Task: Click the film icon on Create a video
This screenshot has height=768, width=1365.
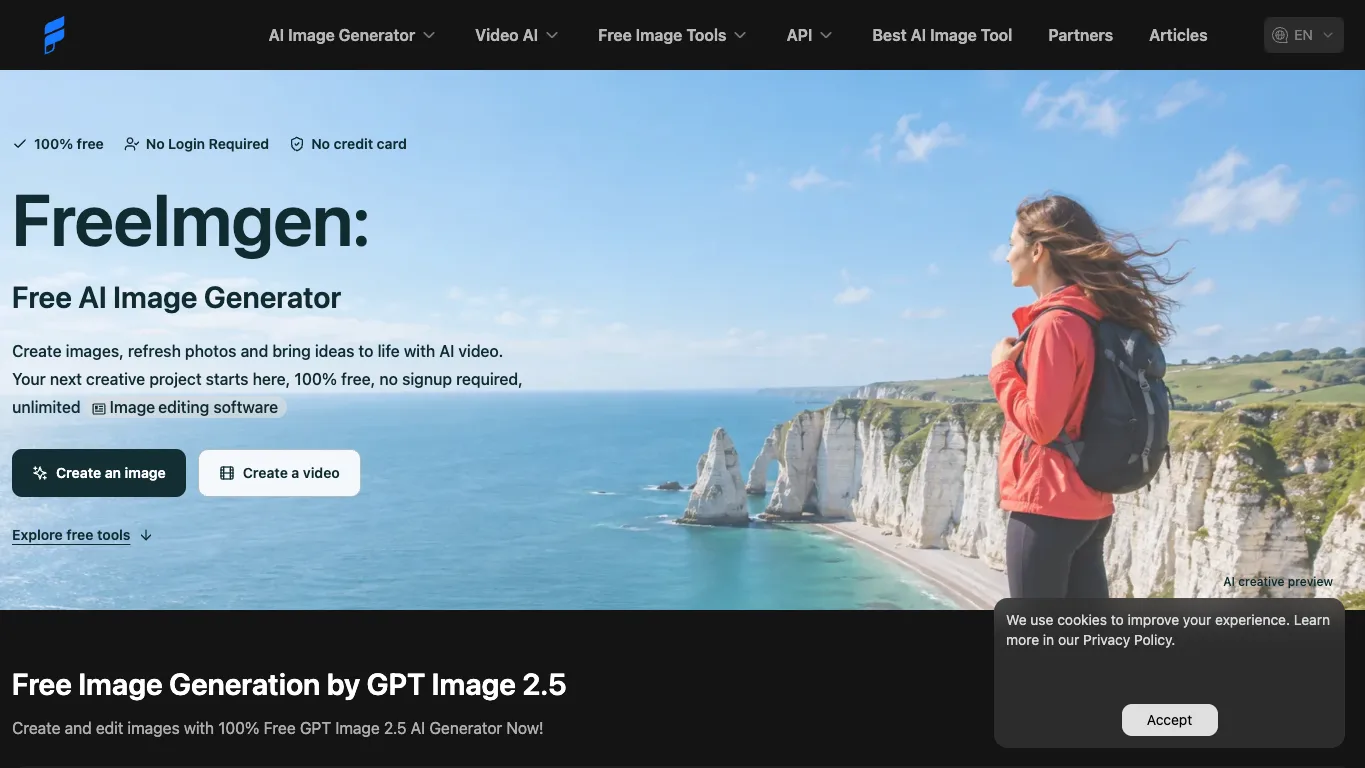Action: click(x=227, y=473)
